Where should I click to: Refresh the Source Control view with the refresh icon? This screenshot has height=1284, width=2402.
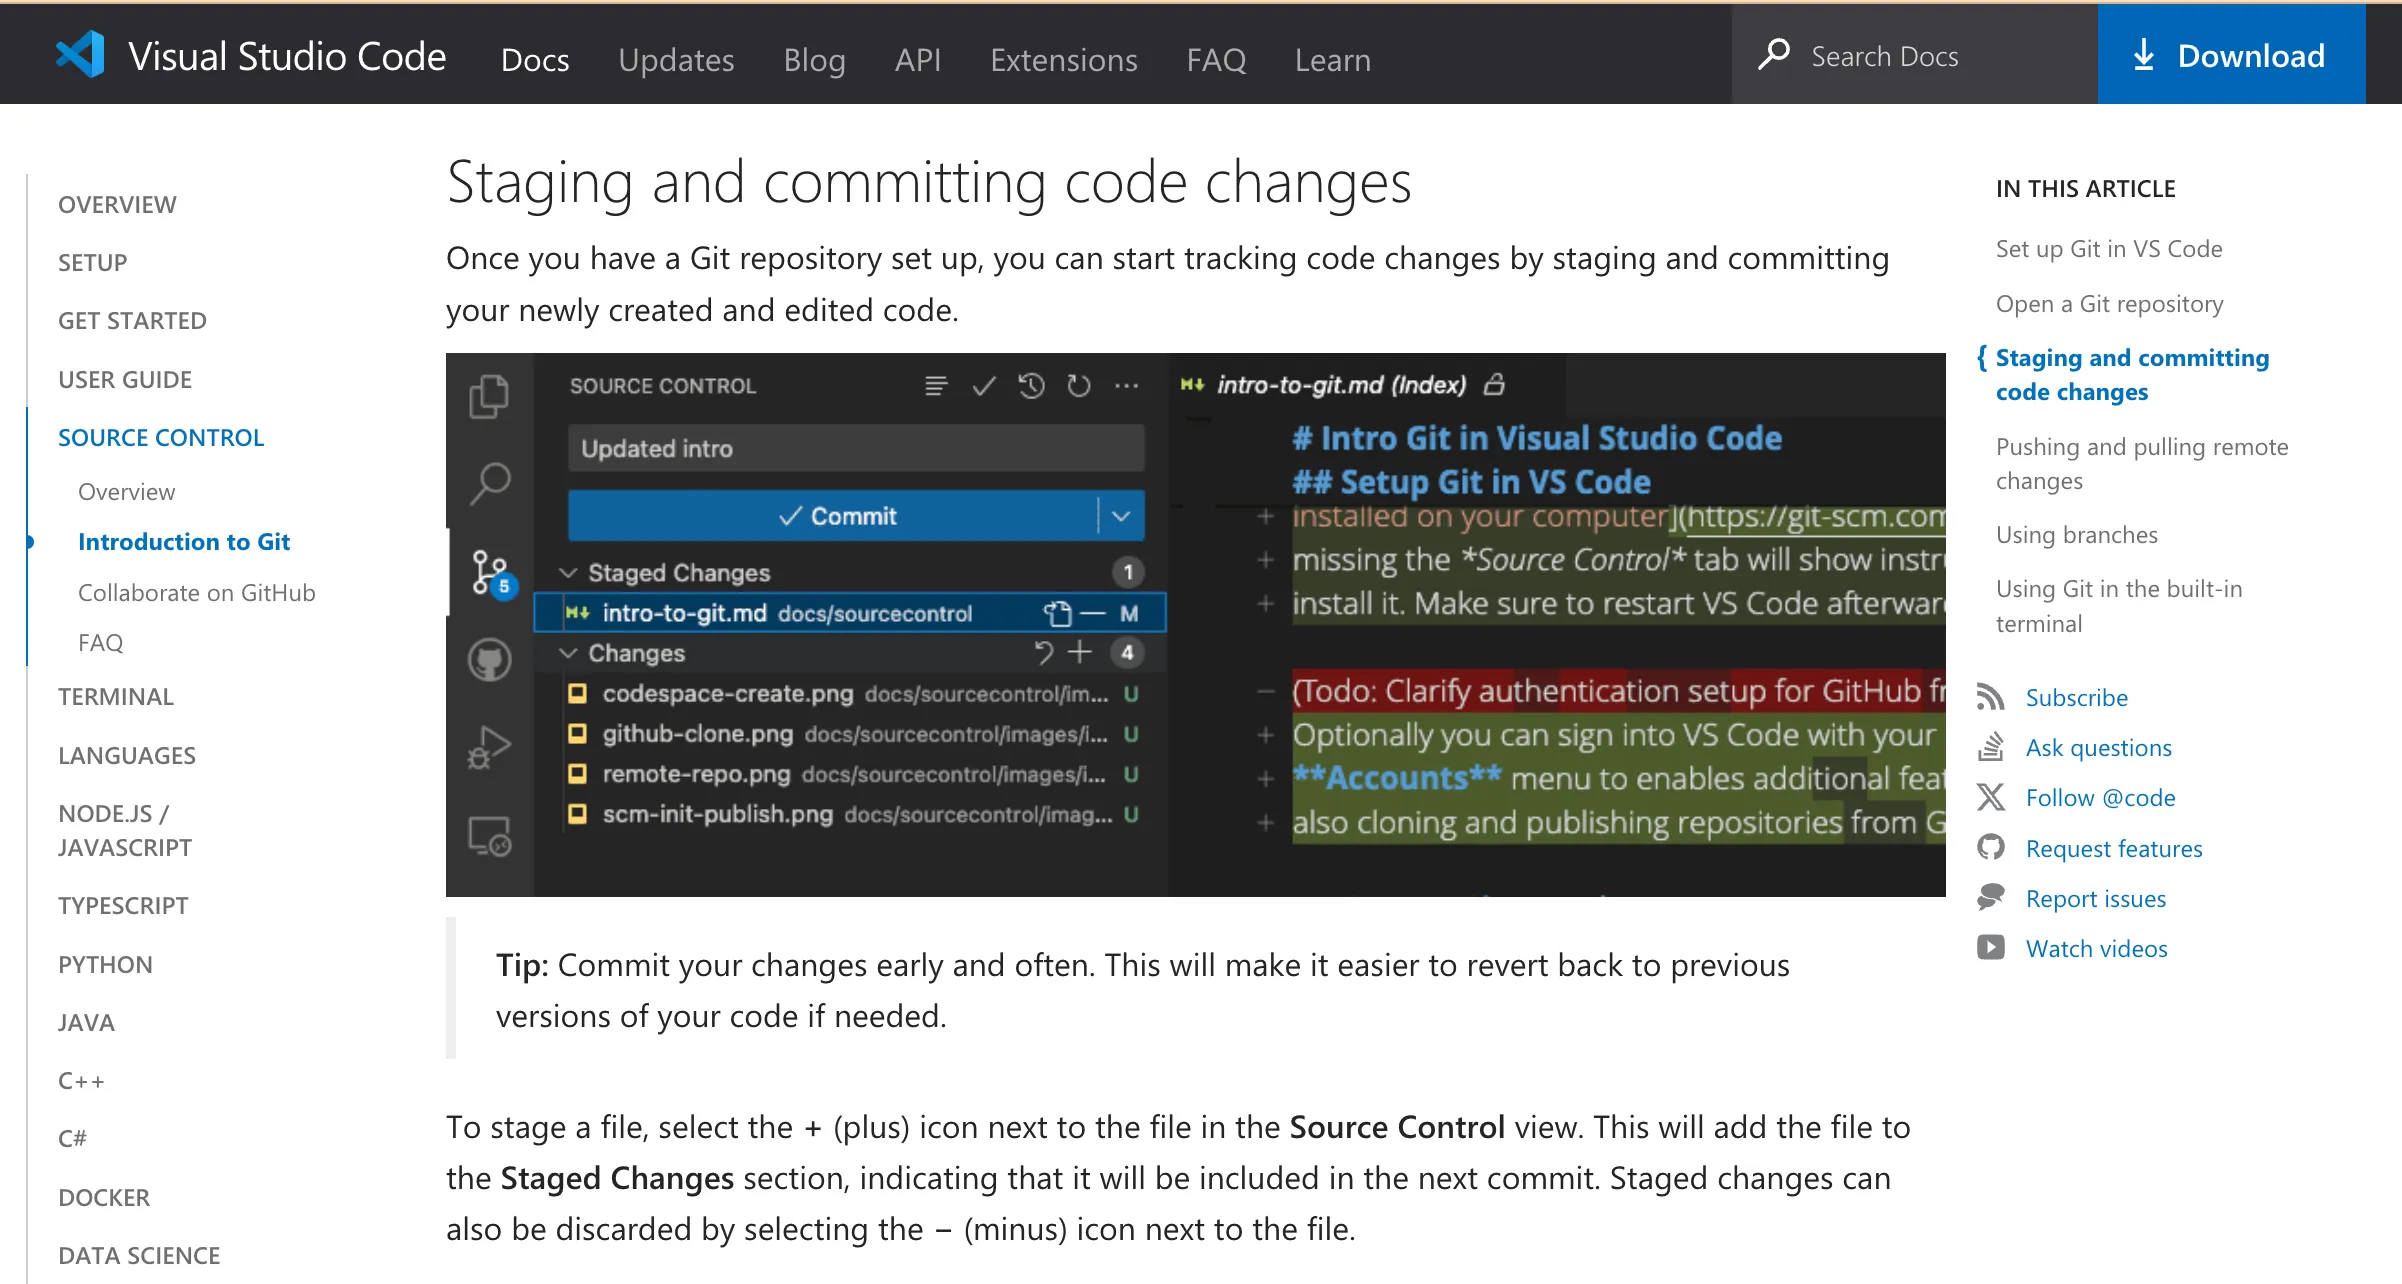tap(1079, 386)
